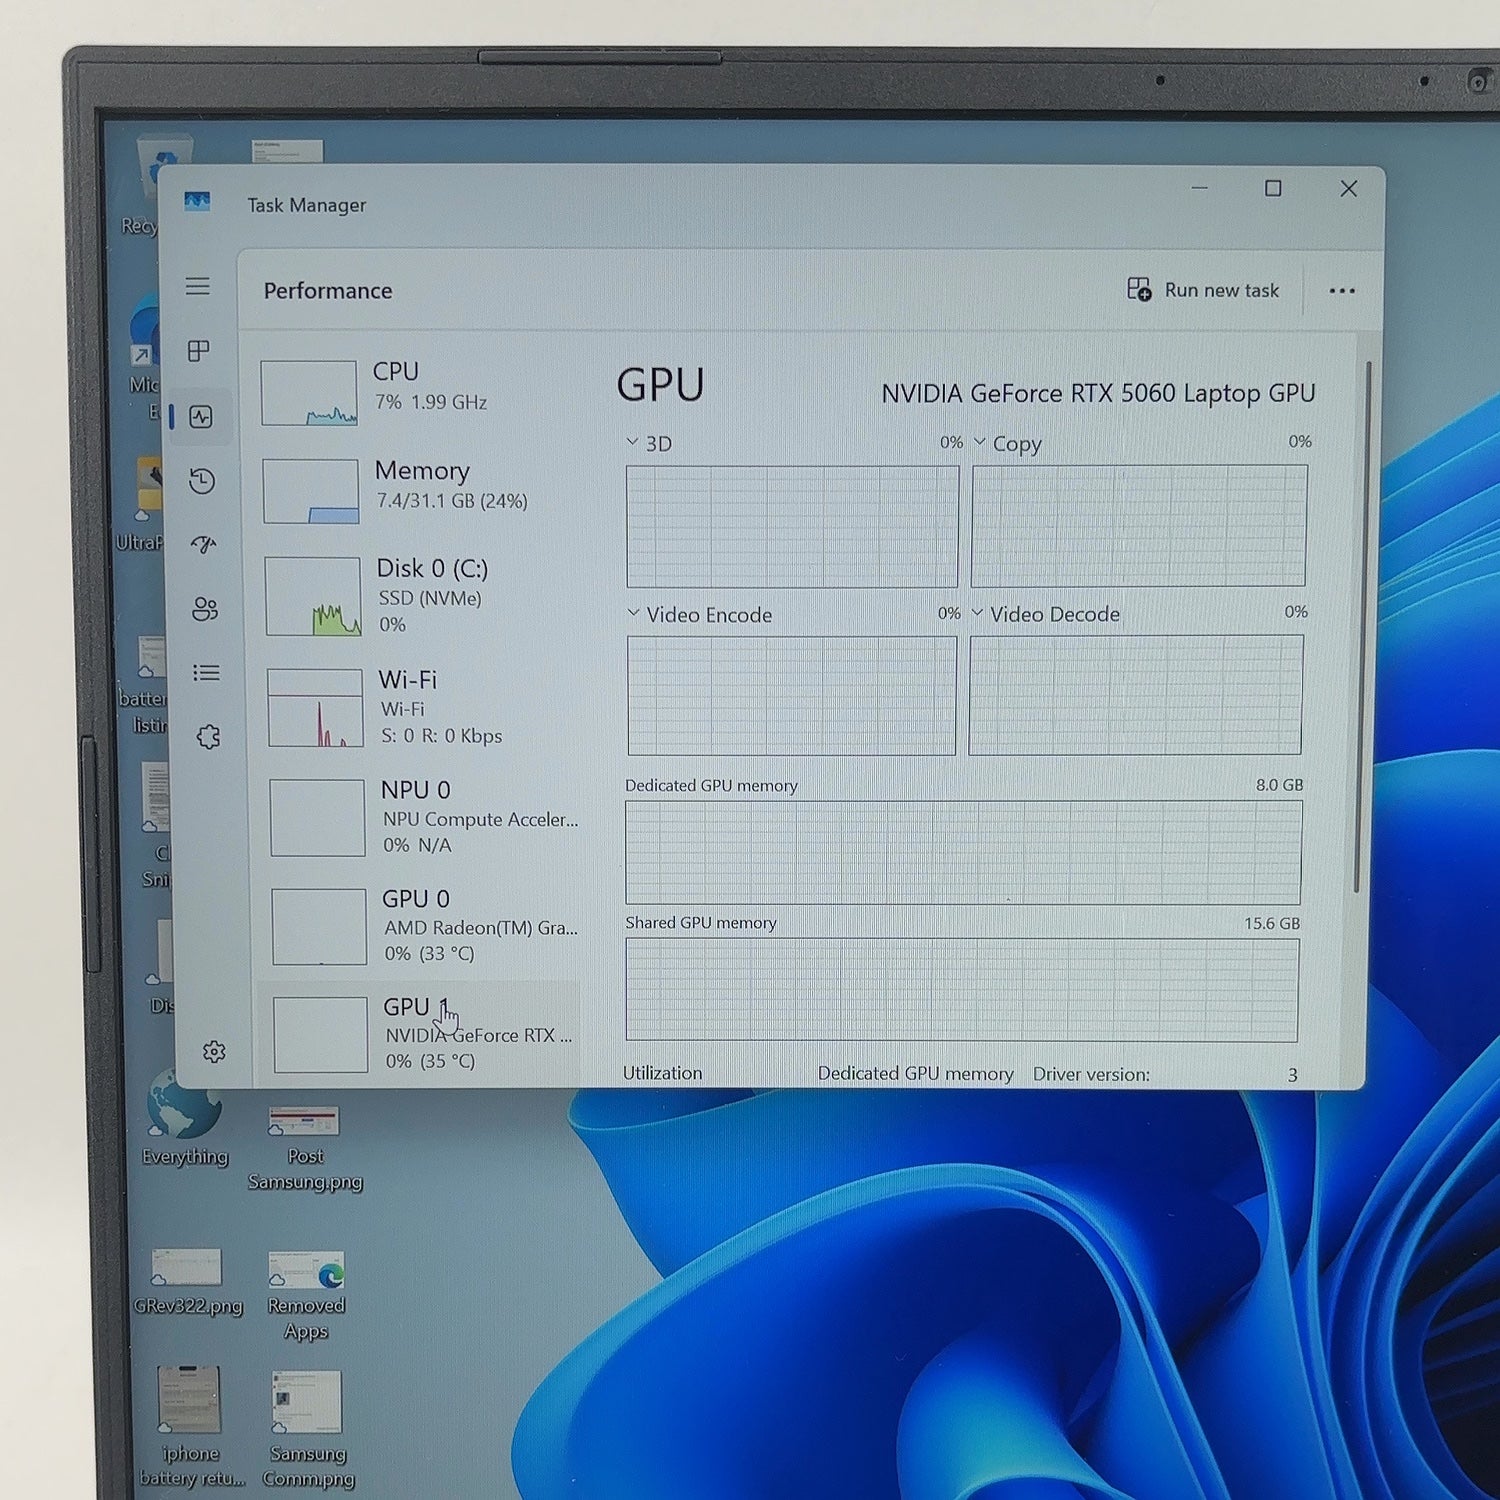Open the Copy engine graph dropdown
1500x1500 pixels.
point(1008,443)
